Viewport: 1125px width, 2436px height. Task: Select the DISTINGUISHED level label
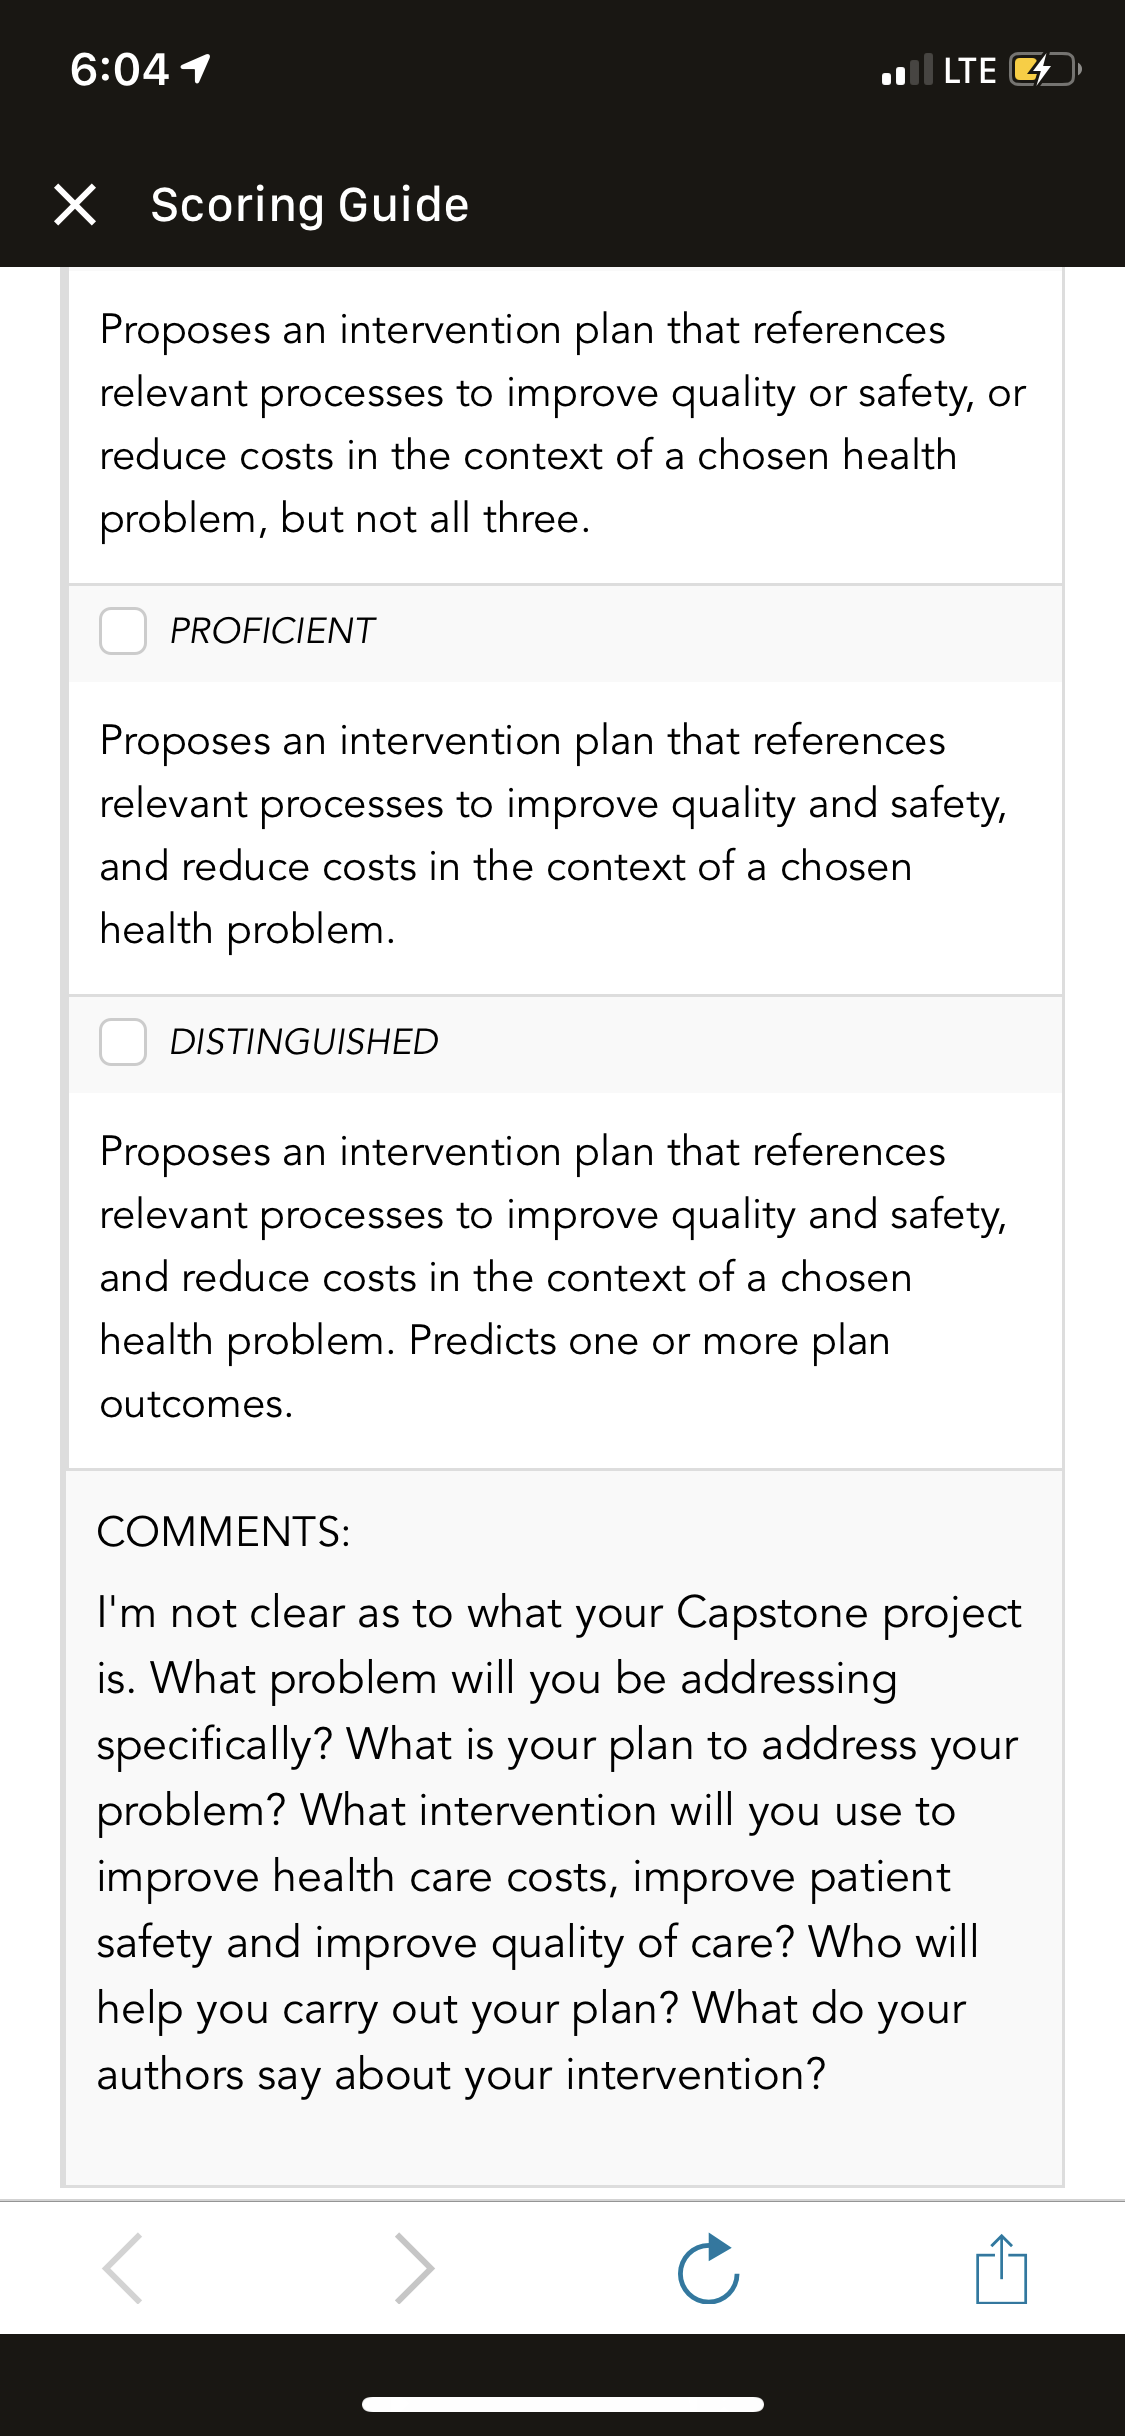304,1042
